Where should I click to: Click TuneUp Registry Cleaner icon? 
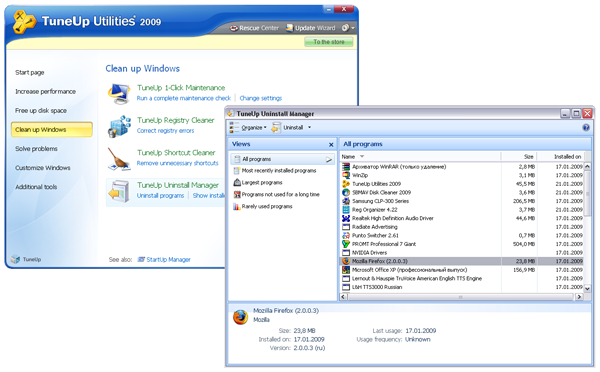[x=119, y=126]
